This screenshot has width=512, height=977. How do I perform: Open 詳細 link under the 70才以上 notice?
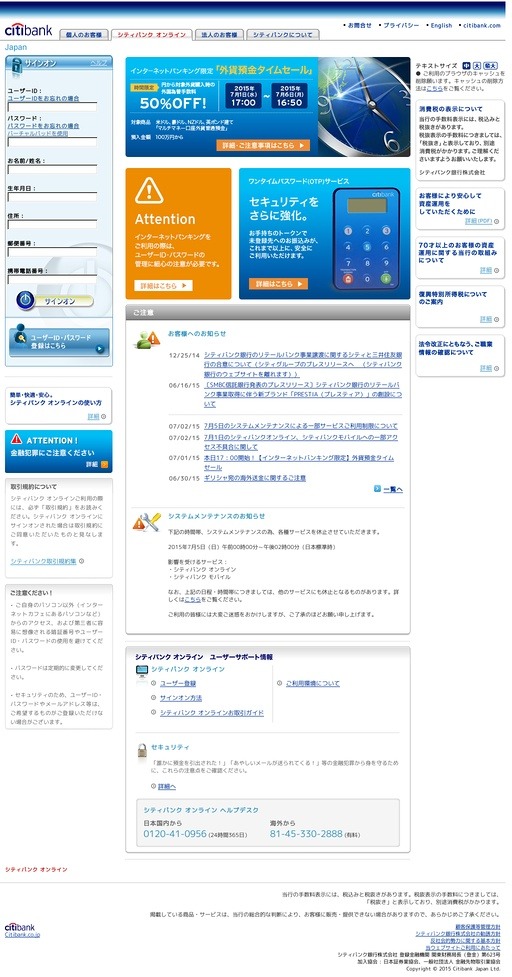pyautogui.click(x=486, y=270)
